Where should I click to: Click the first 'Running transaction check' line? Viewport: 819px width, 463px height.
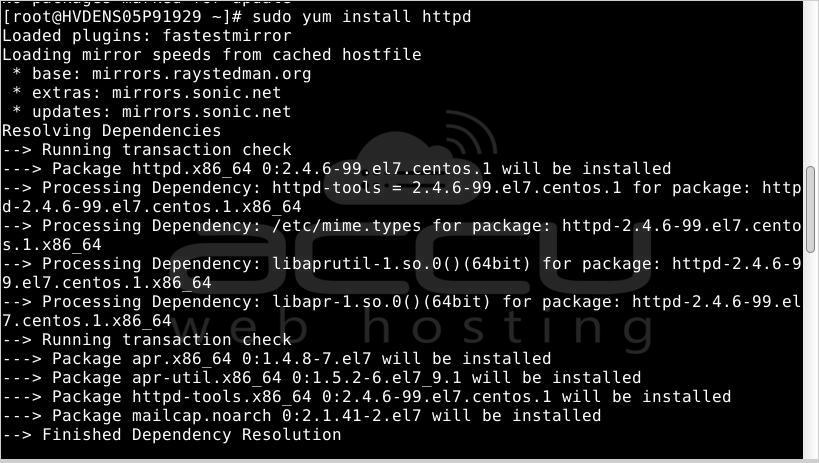coord(147,150)
